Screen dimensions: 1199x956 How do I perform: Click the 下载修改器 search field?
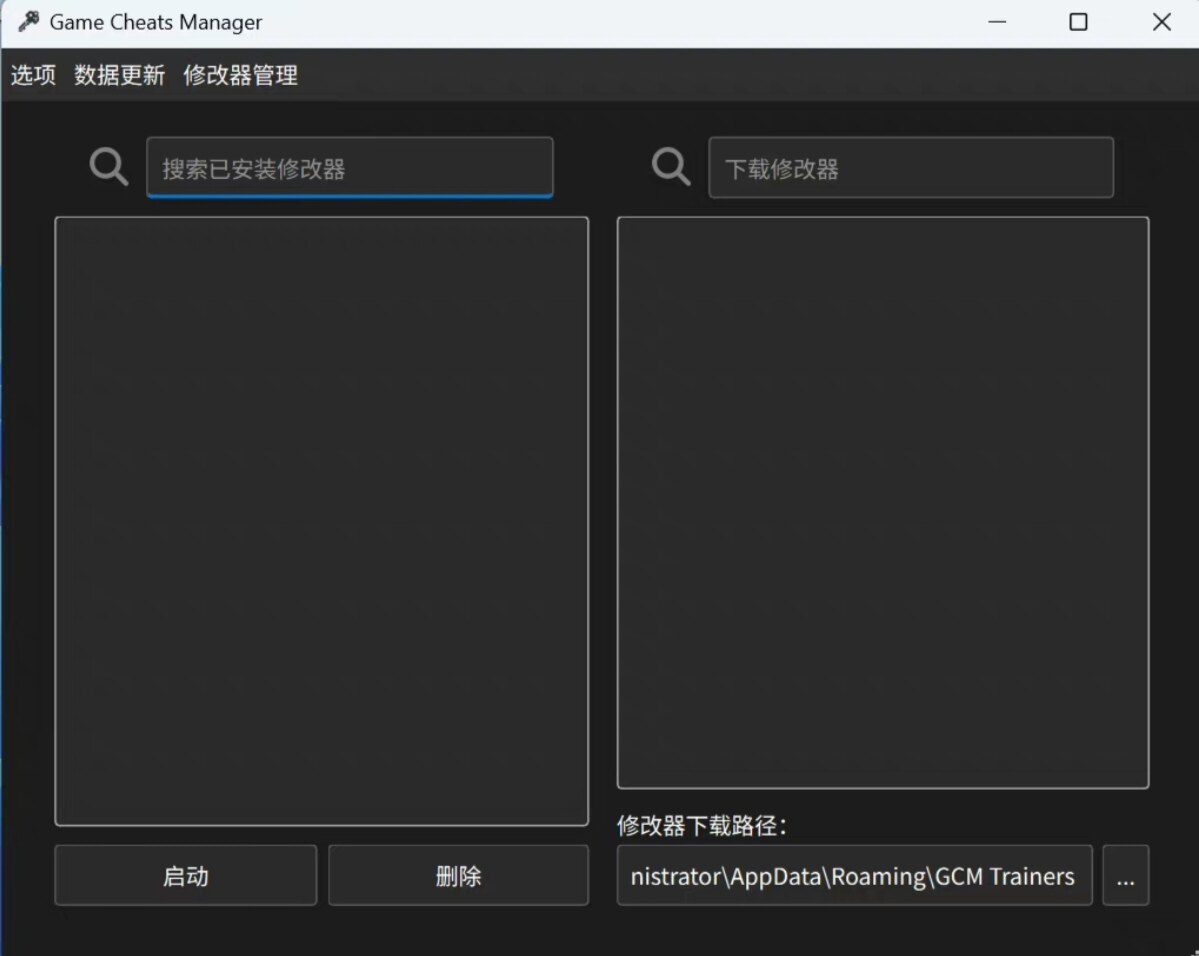(x=911, y=167)
